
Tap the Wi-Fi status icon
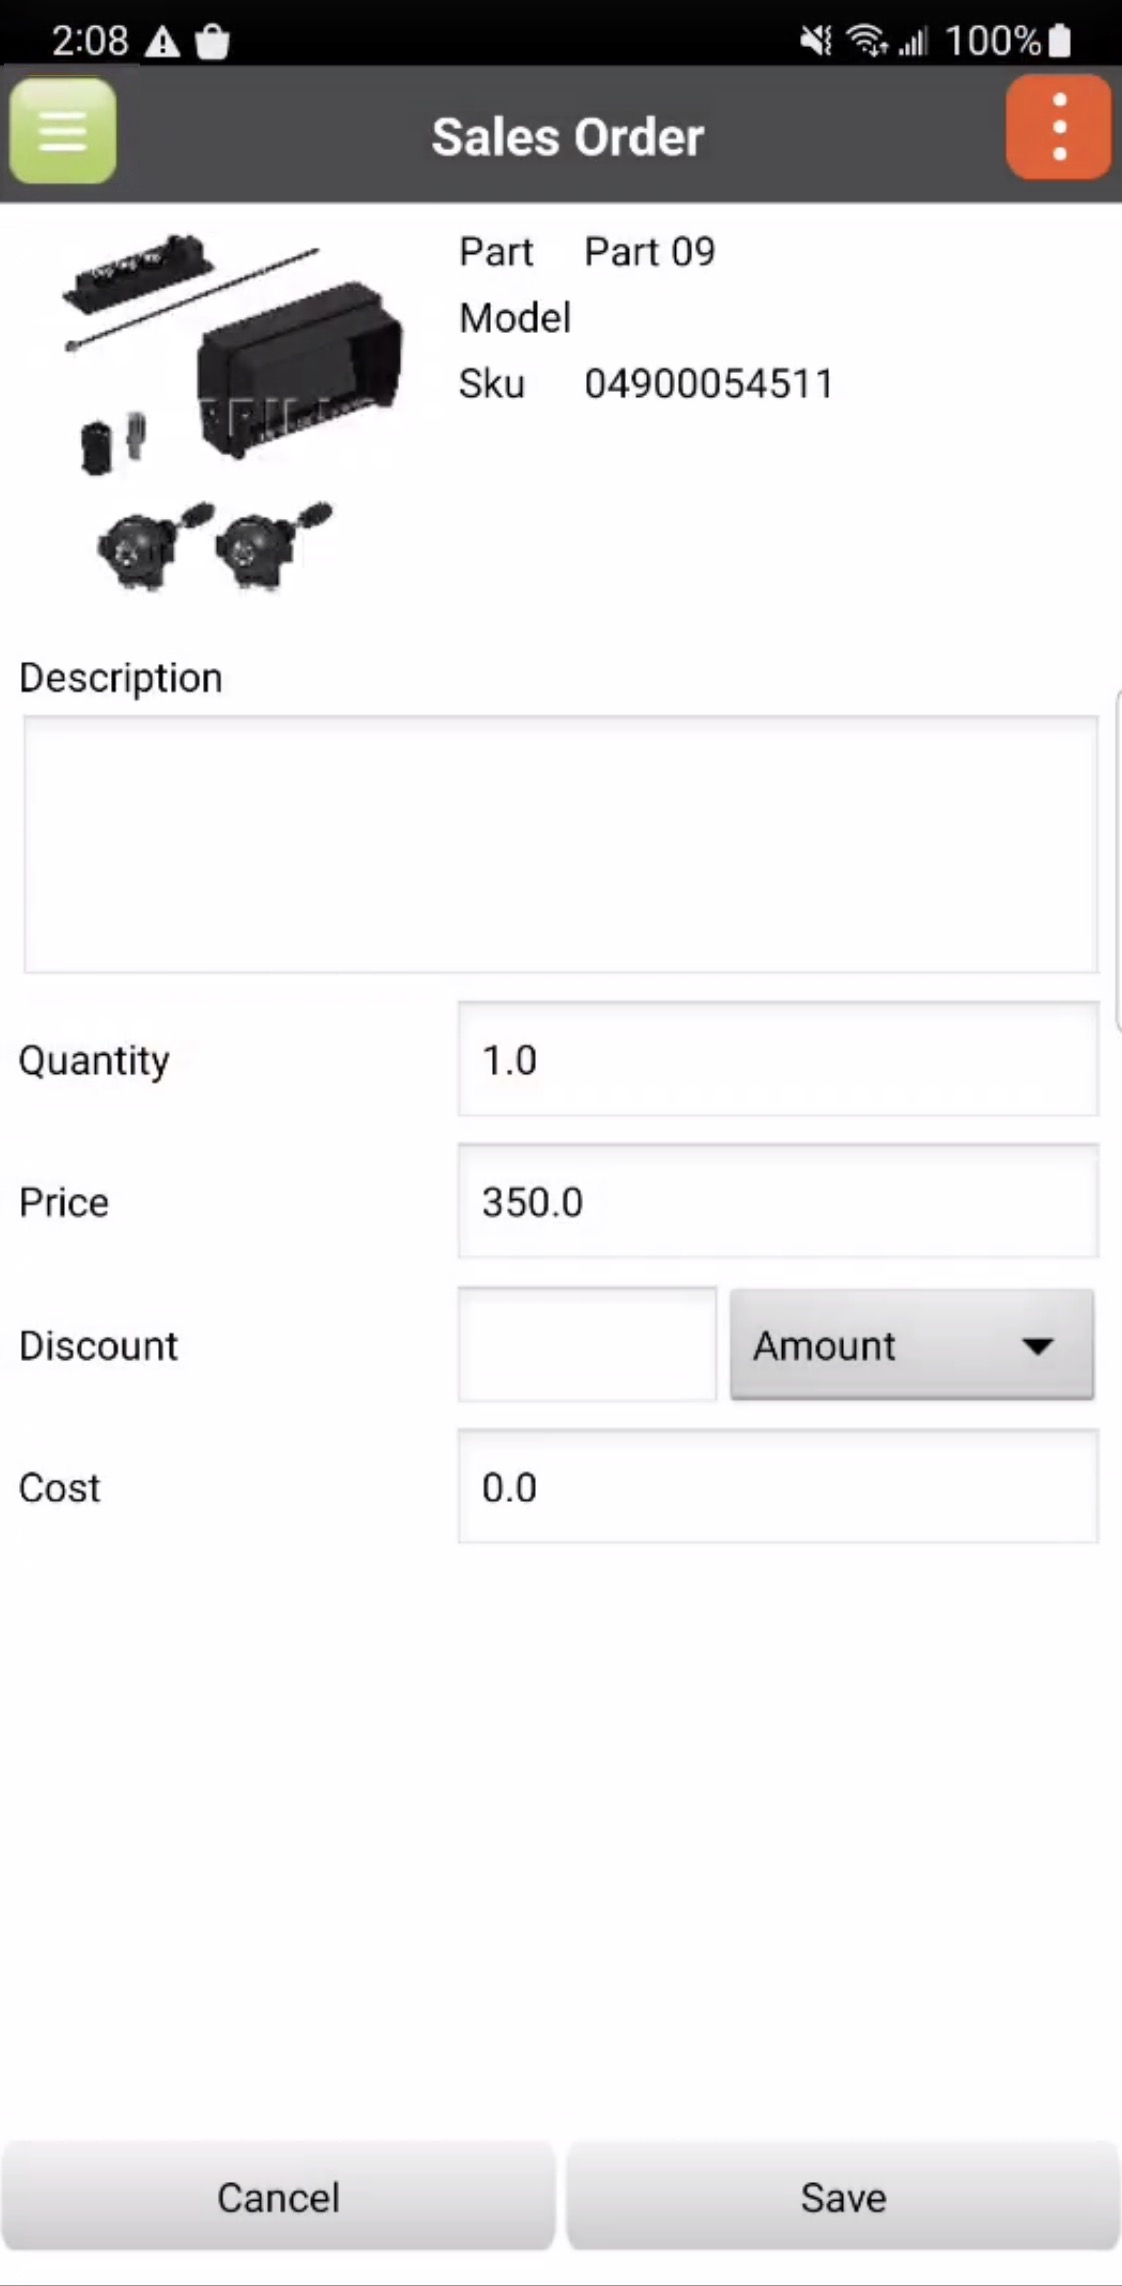[865, 41]
